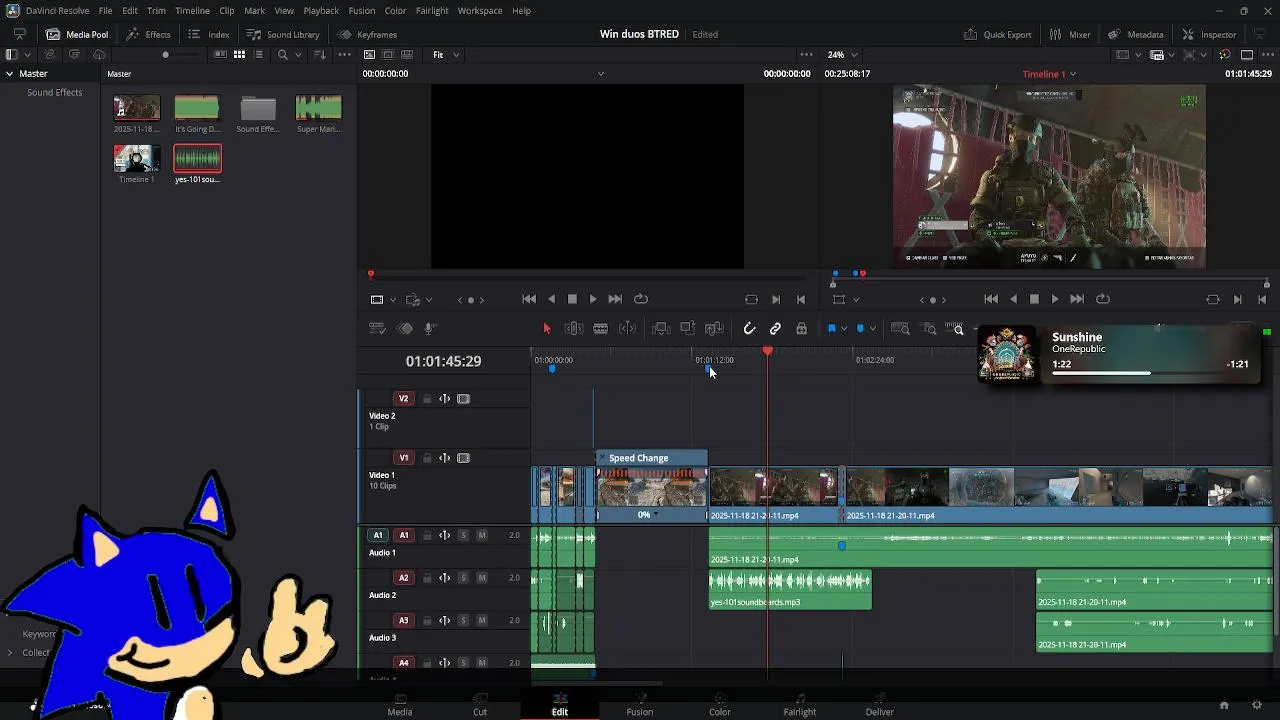
Task: Open Quick Export
Action: pyautogui.click(x=998, y=34)
